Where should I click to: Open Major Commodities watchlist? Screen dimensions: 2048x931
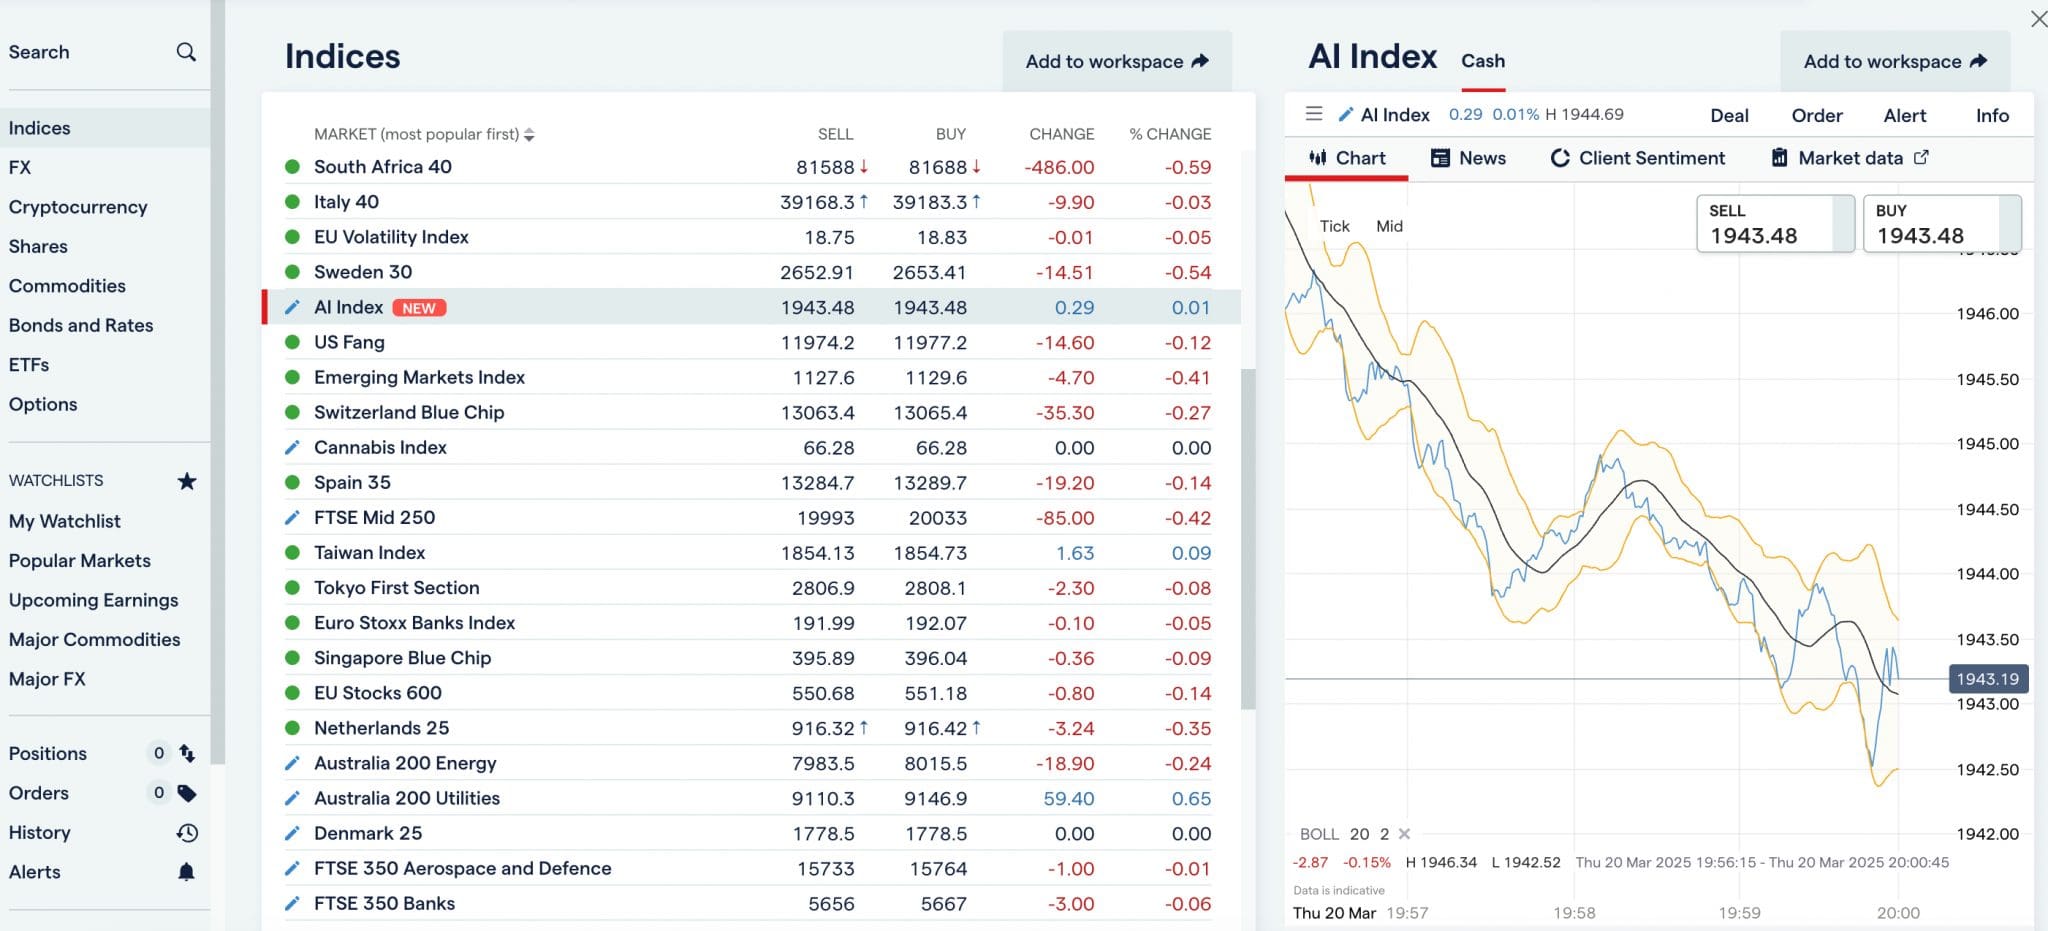95,640
